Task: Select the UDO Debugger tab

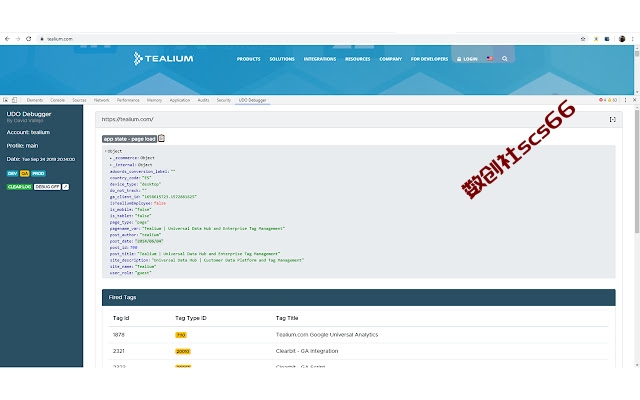Action: click(252, 100)
